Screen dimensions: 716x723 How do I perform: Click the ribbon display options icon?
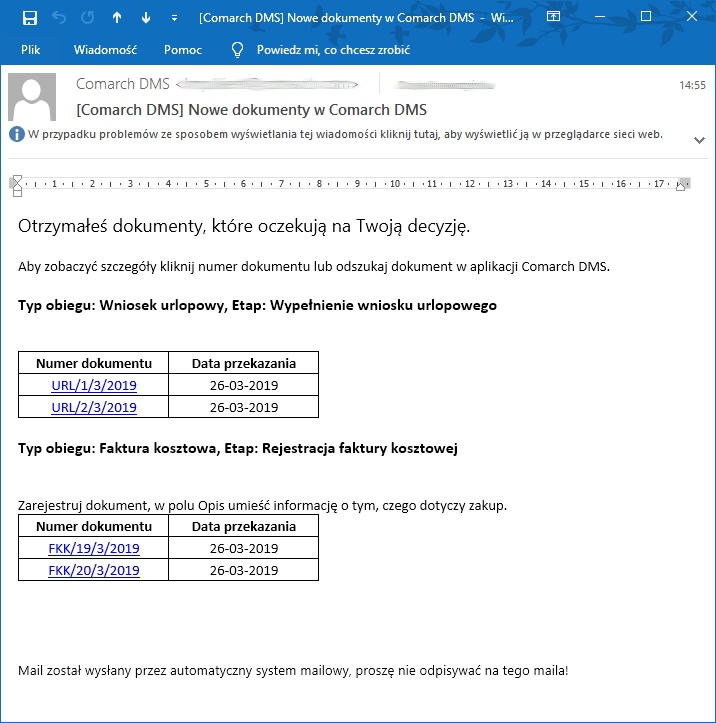(553, 17)
